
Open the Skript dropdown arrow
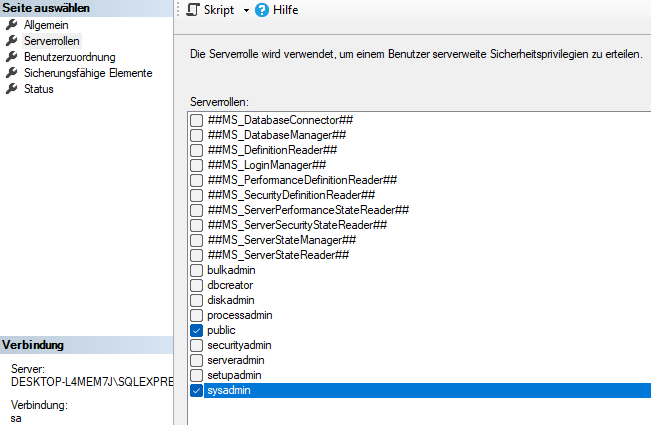[x=246, y=10]
